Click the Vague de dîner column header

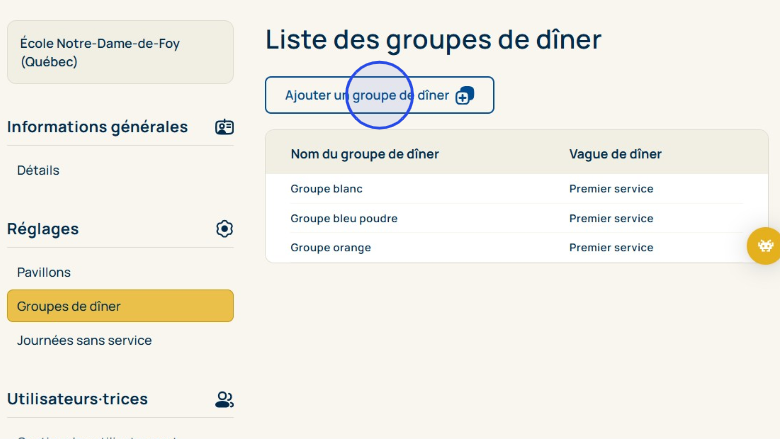pyautogui.click(x=615, y=154)
